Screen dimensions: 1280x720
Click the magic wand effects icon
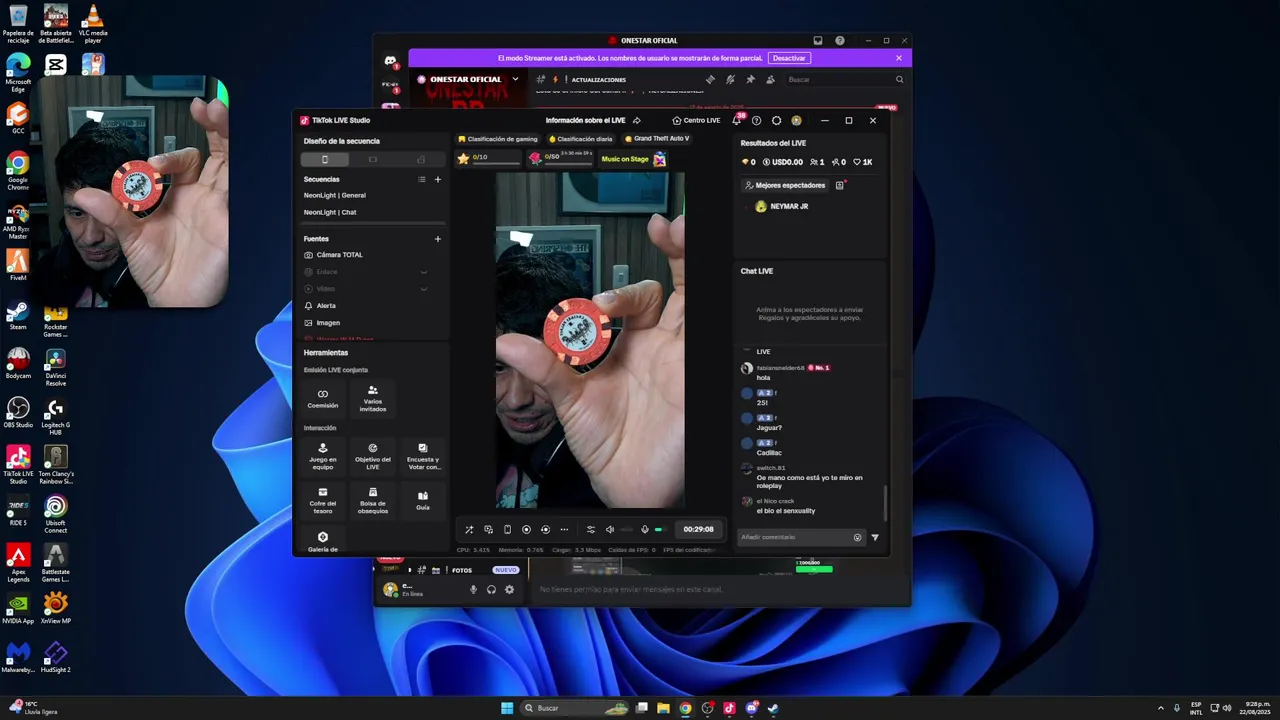coord(469,529)
